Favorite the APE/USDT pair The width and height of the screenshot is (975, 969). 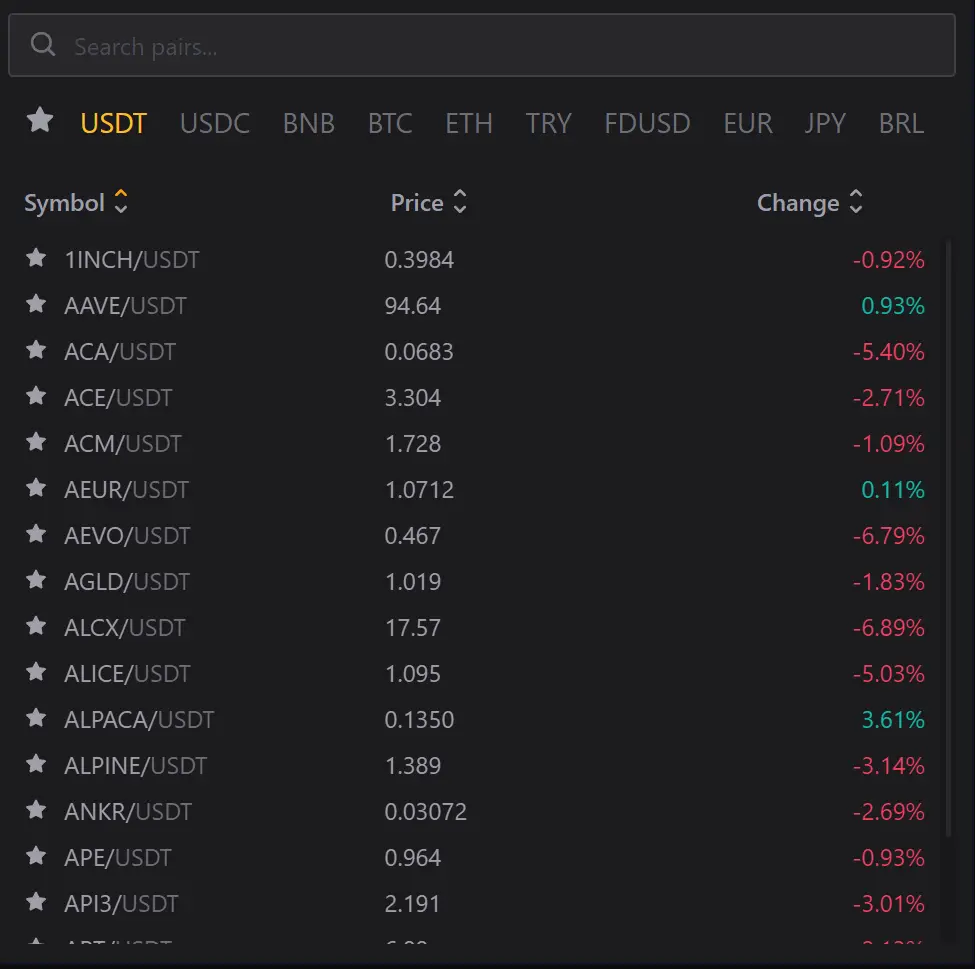pyautogui.click(x=36, y=857)
